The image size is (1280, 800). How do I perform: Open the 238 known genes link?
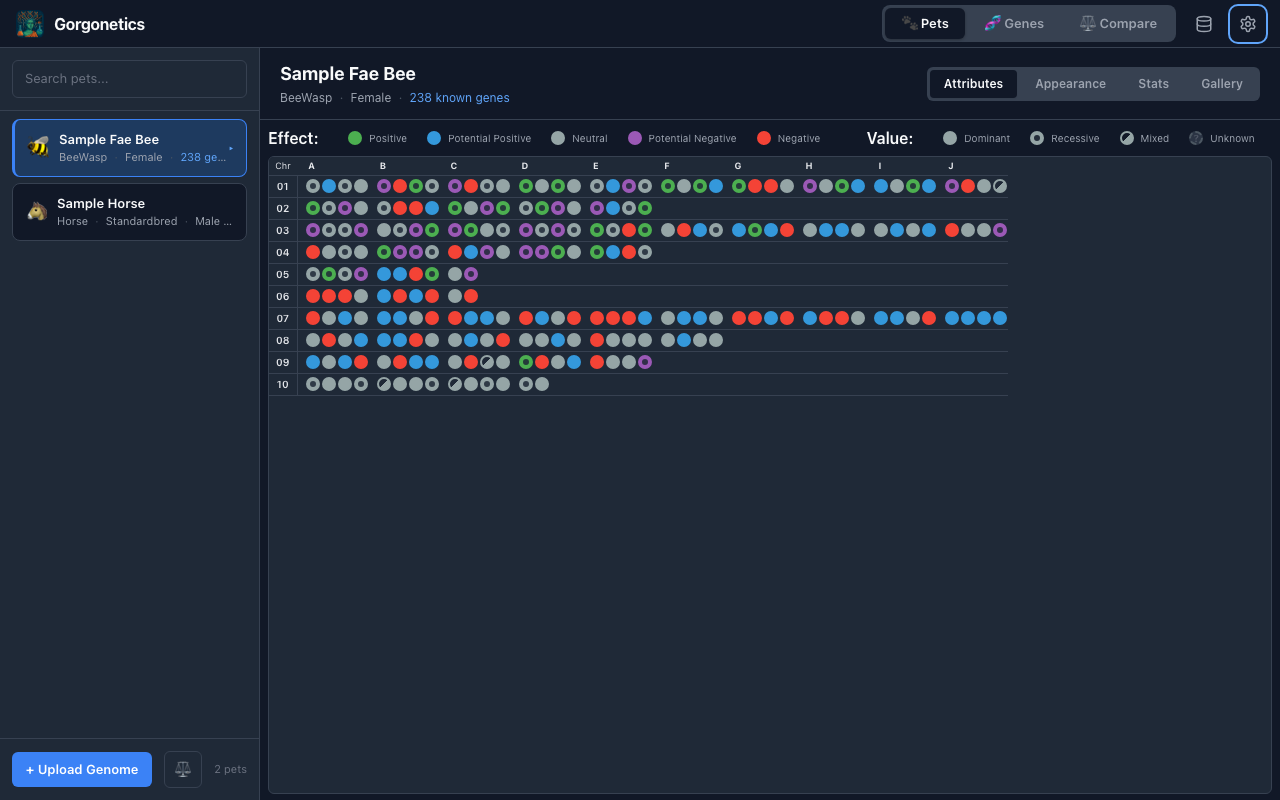(x=459, y=98)
